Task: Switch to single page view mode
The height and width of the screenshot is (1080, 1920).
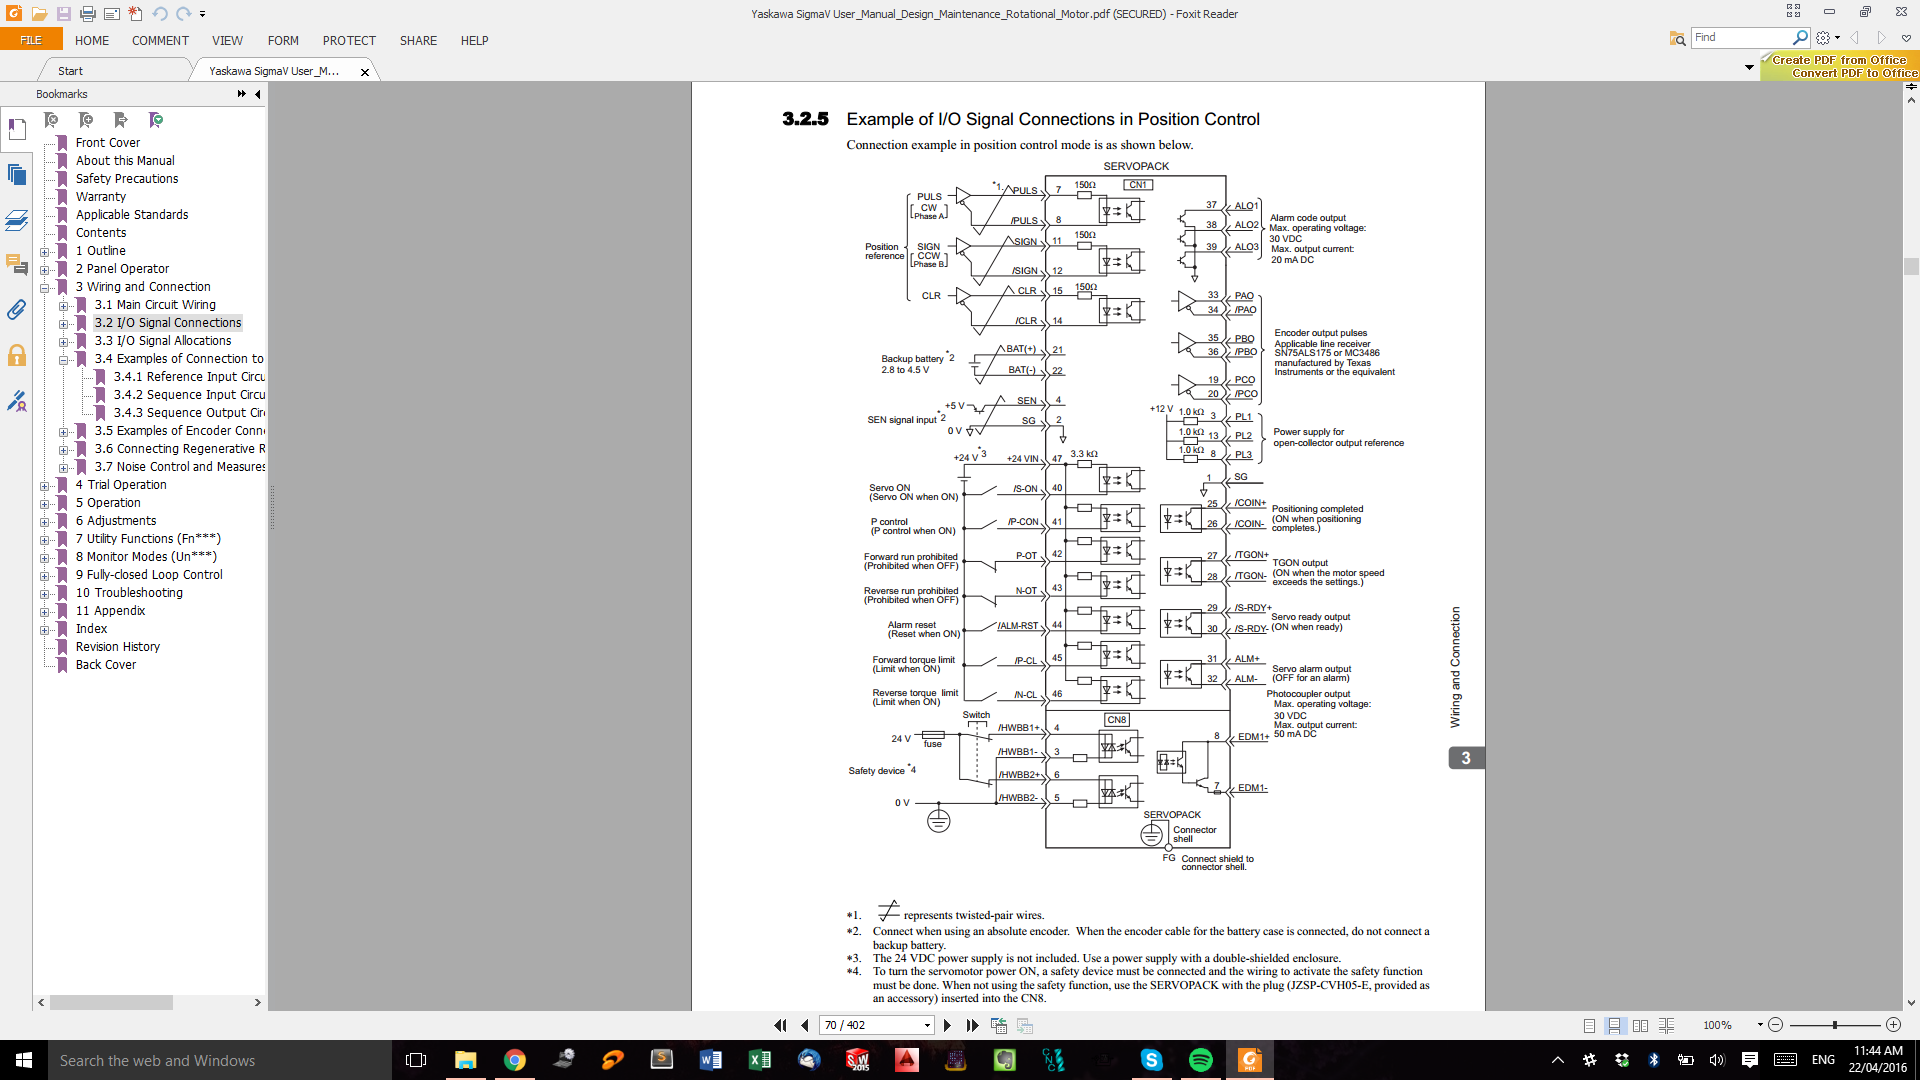Action: 1589,1025
